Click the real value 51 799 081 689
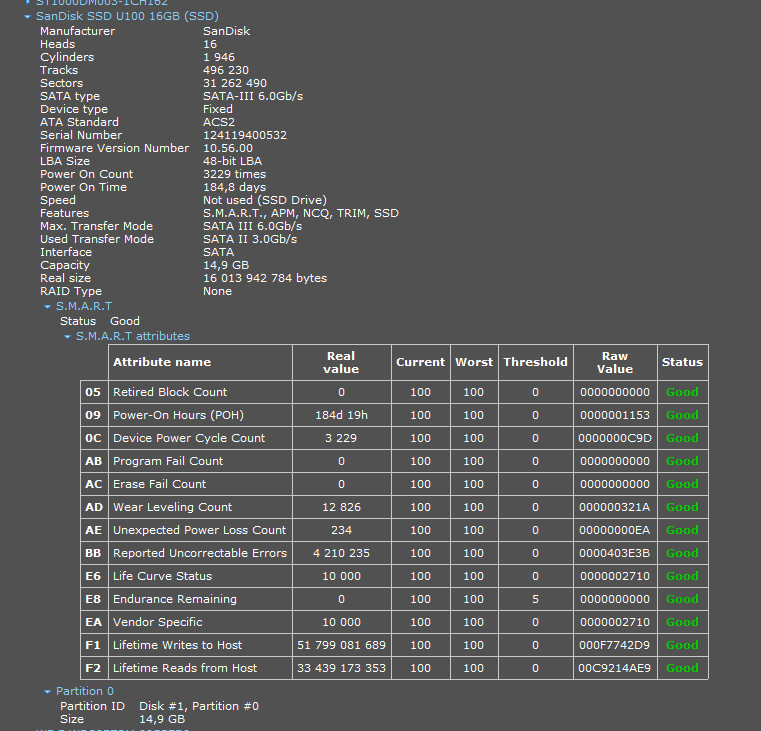This screenshot has width=761, height=731. click(x=341, y=645)
